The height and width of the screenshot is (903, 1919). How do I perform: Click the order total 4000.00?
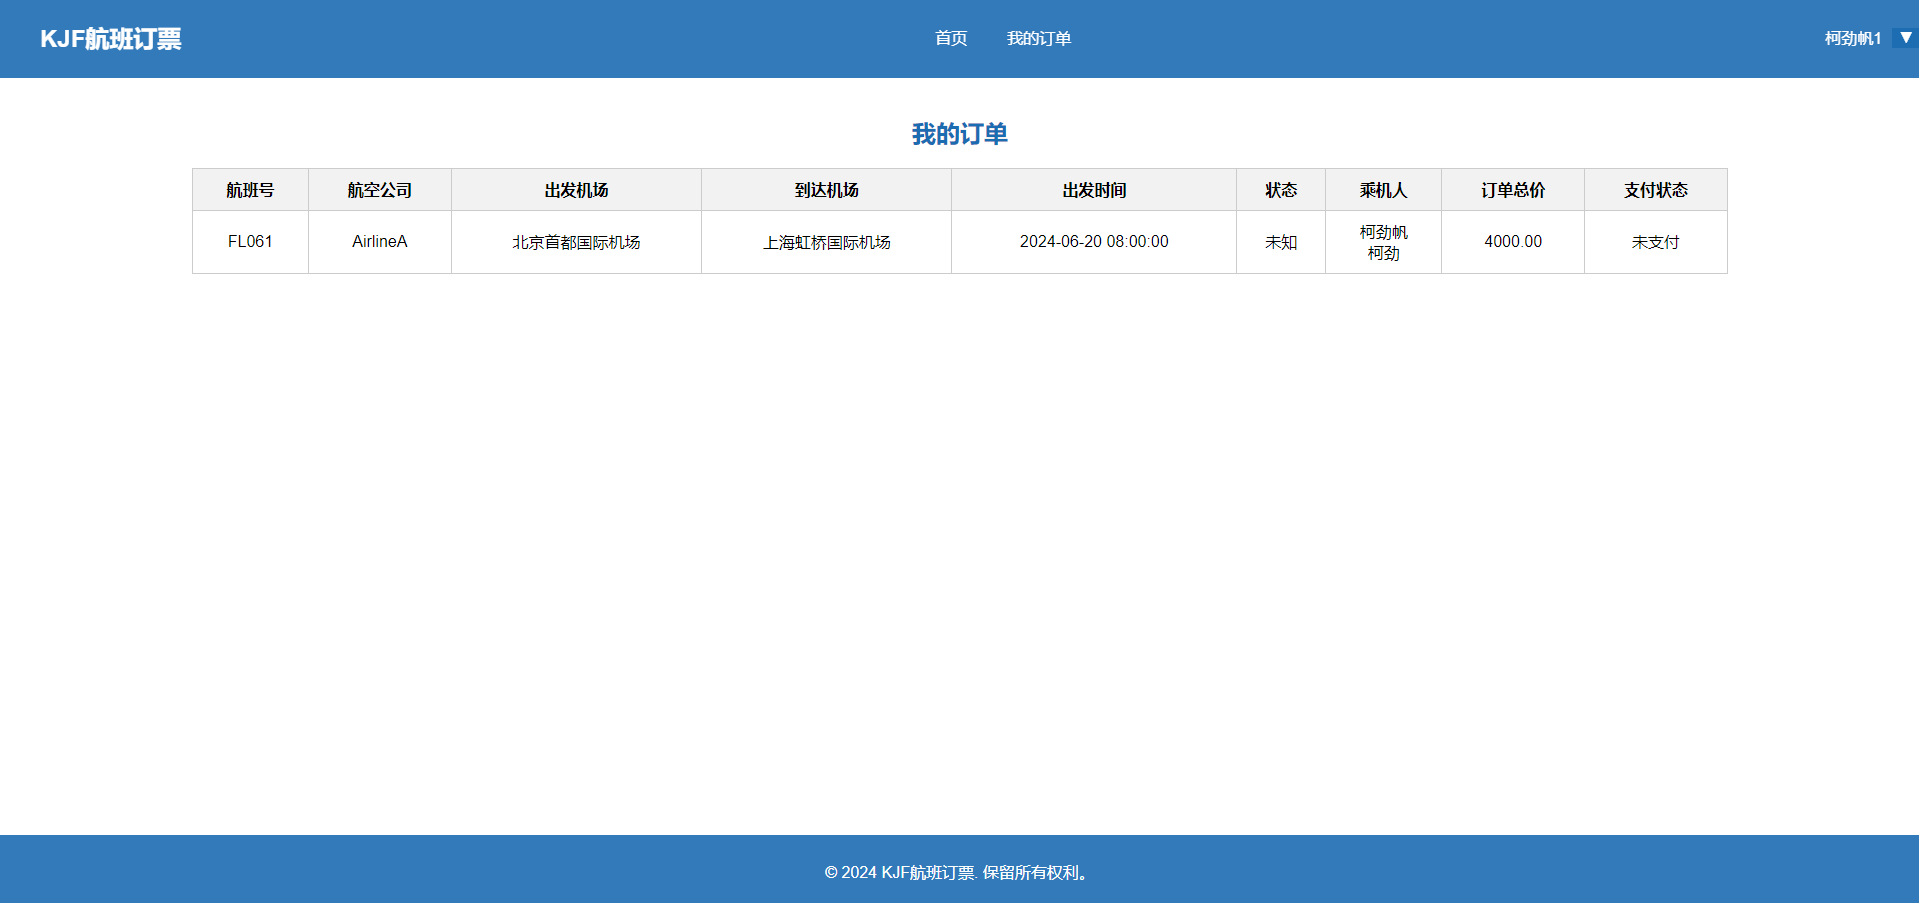[1512, 242]
